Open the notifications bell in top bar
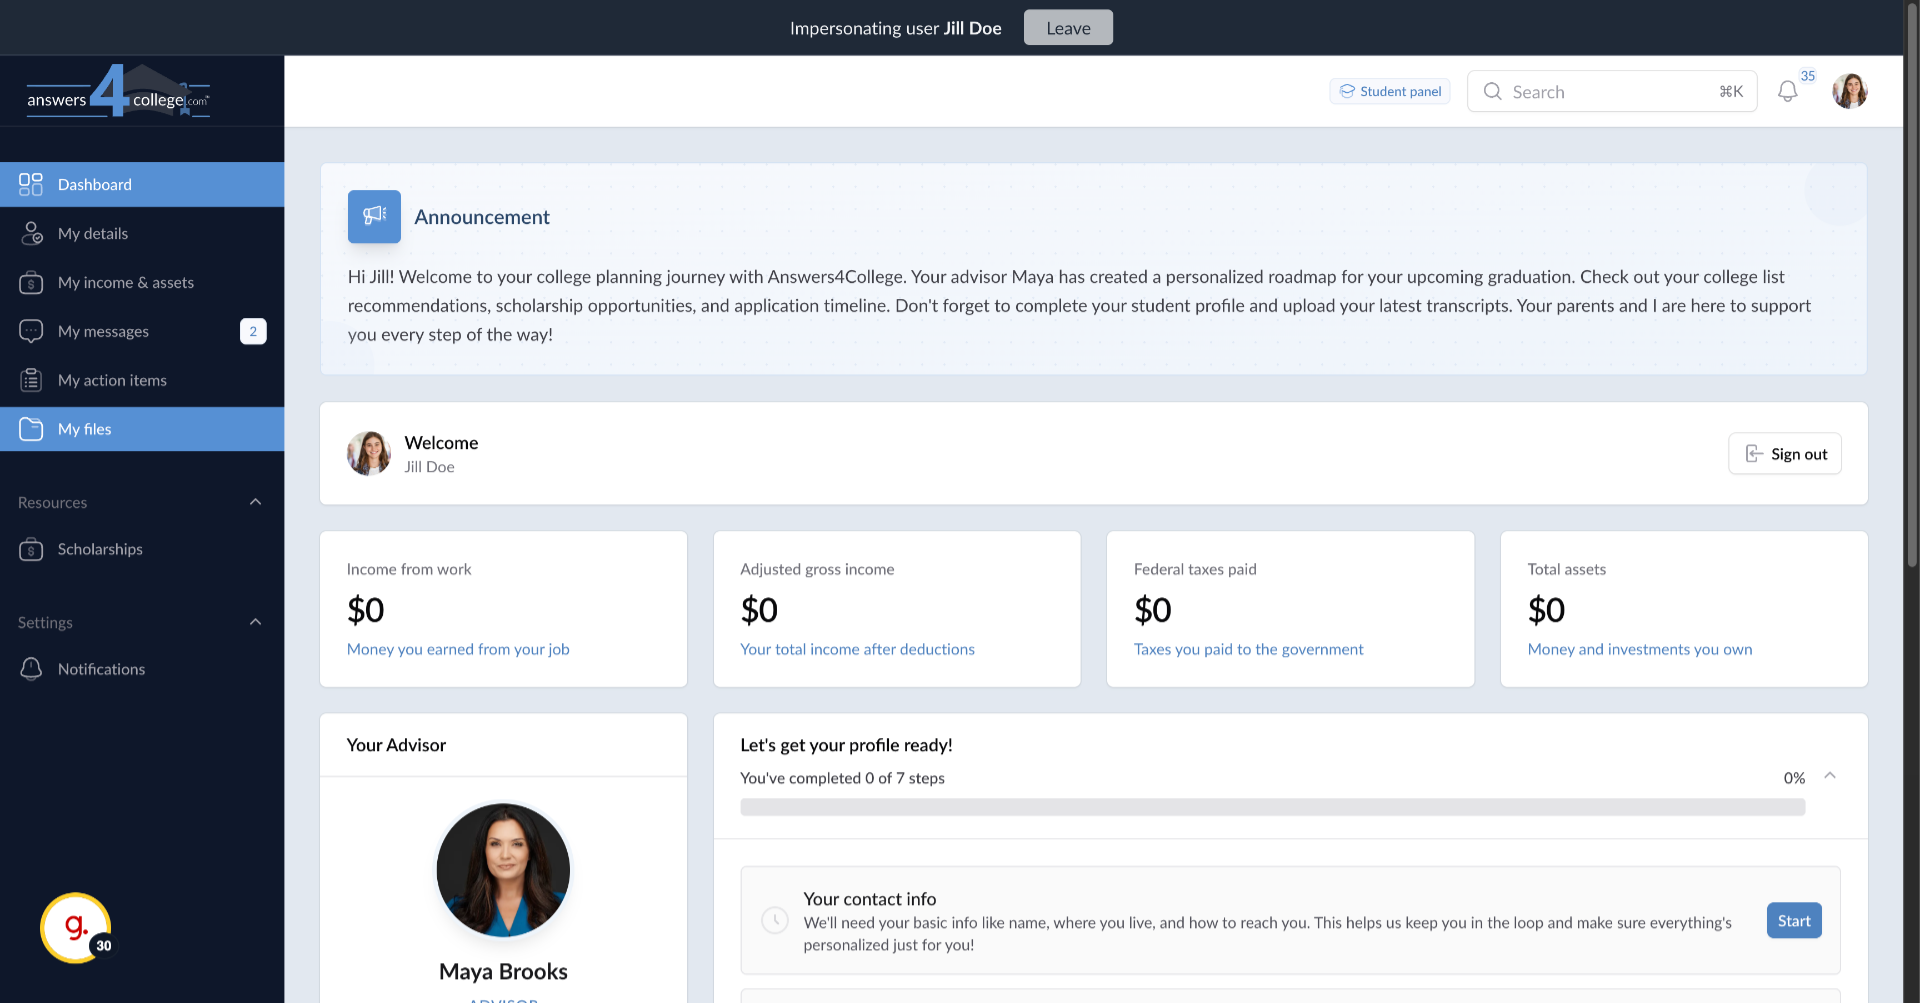Viewport: 1920px width, 1003px height. 1788,92
